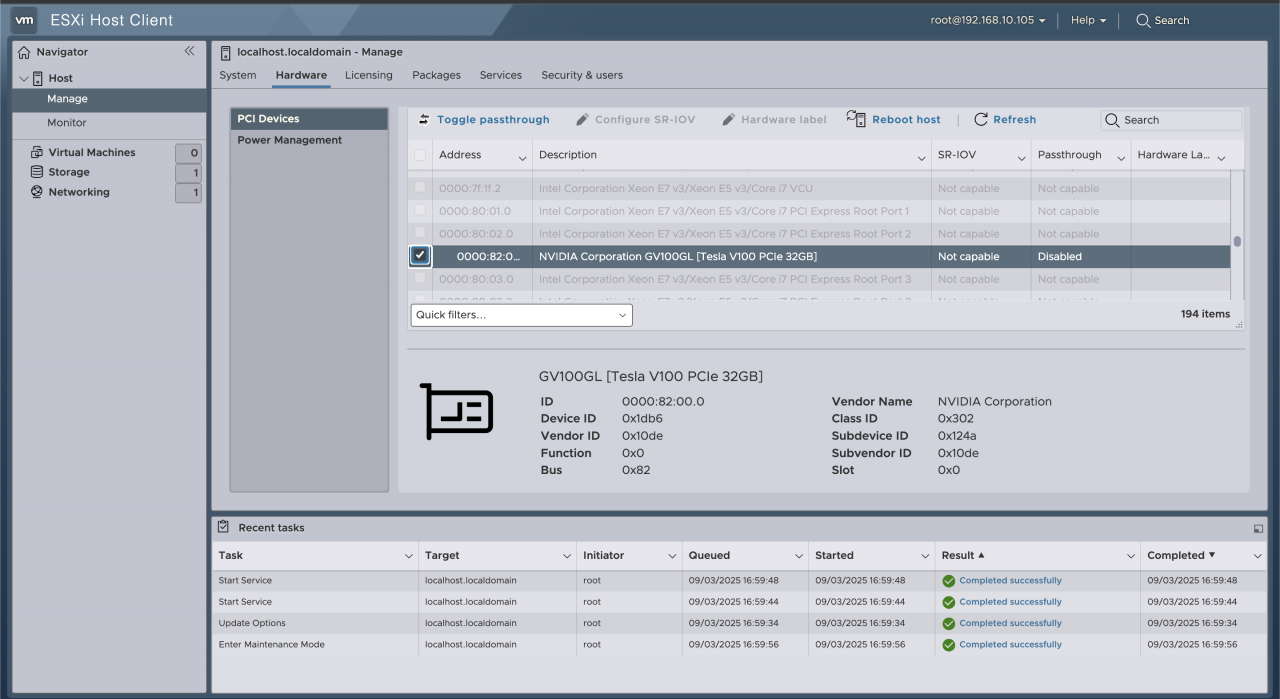This screenshot has width=1280, height=699.
Task: Open the Target column dropdown in Recent tasks
Action: [x=568, y=556]
